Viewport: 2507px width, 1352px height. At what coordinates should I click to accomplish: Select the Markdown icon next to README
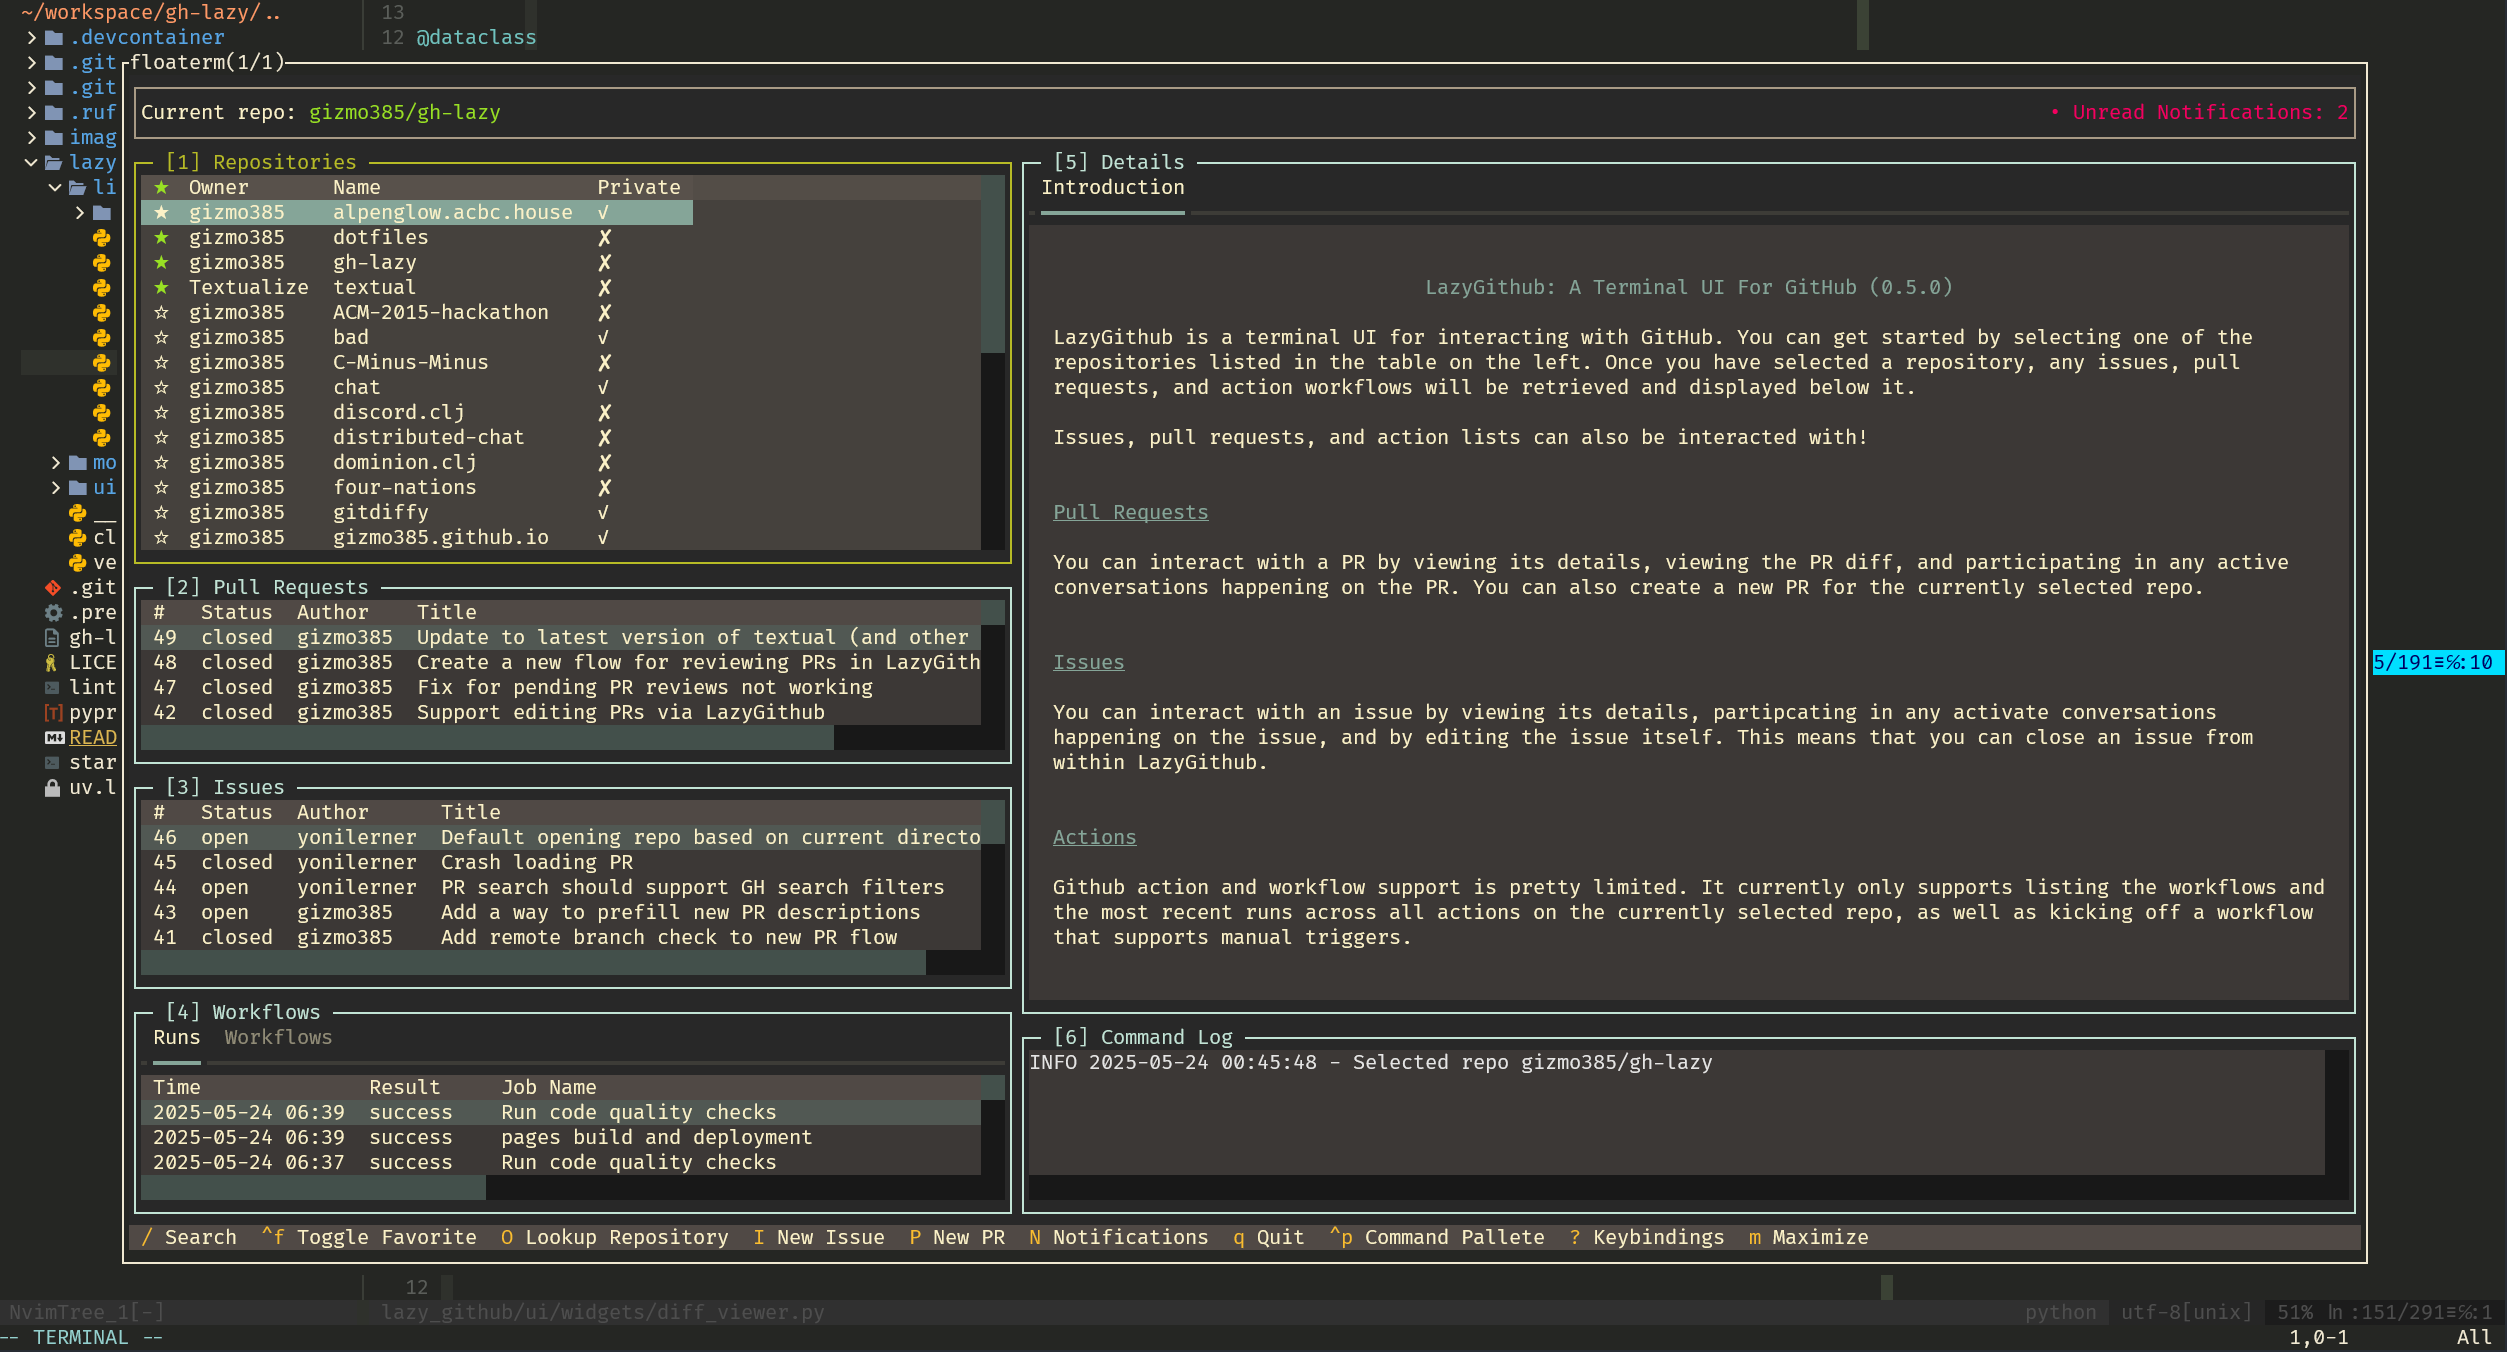click(54, 737)
